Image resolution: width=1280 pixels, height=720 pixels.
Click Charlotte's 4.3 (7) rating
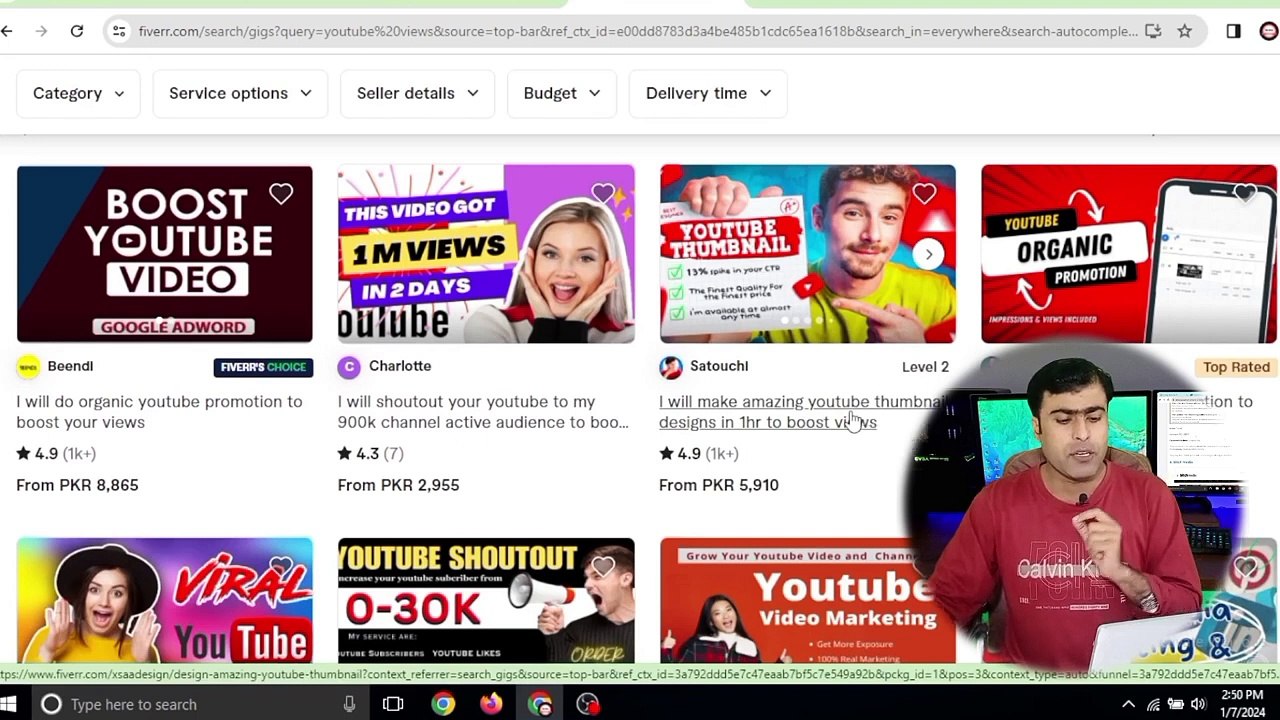click(x=371, y=453)
